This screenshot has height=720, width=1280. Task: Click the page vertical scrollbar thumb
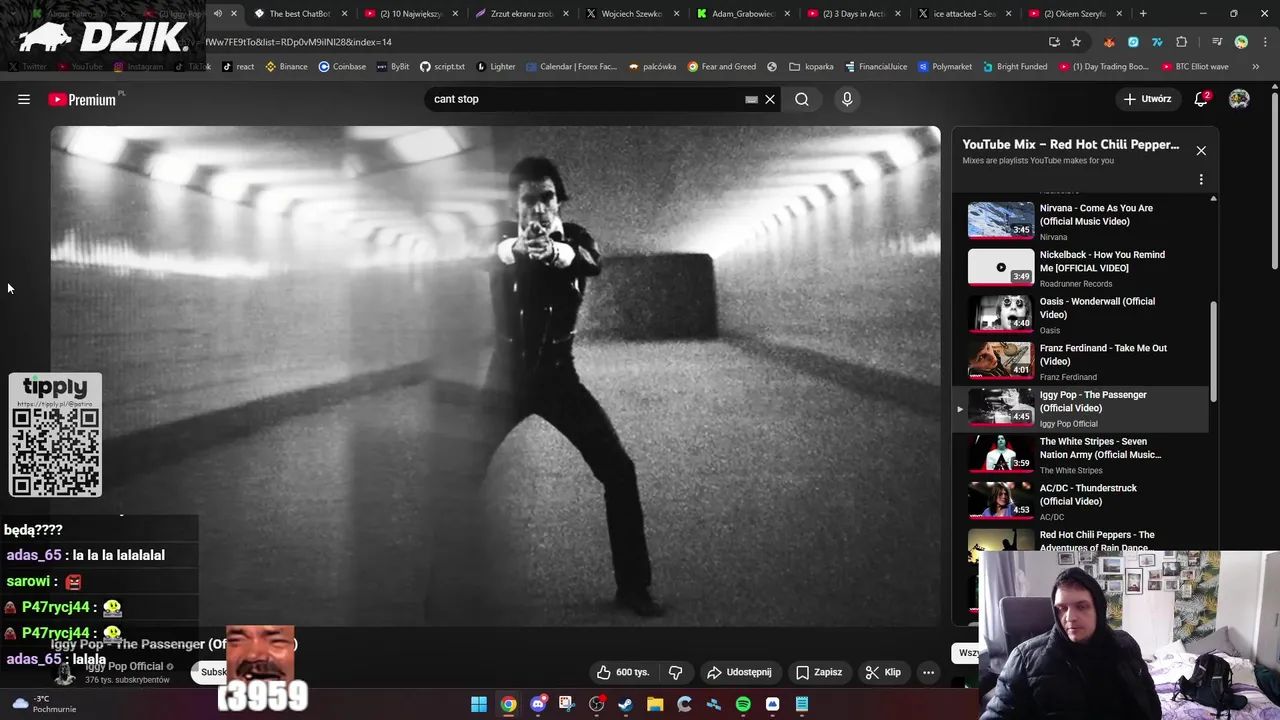click(x=1275, y=180)
